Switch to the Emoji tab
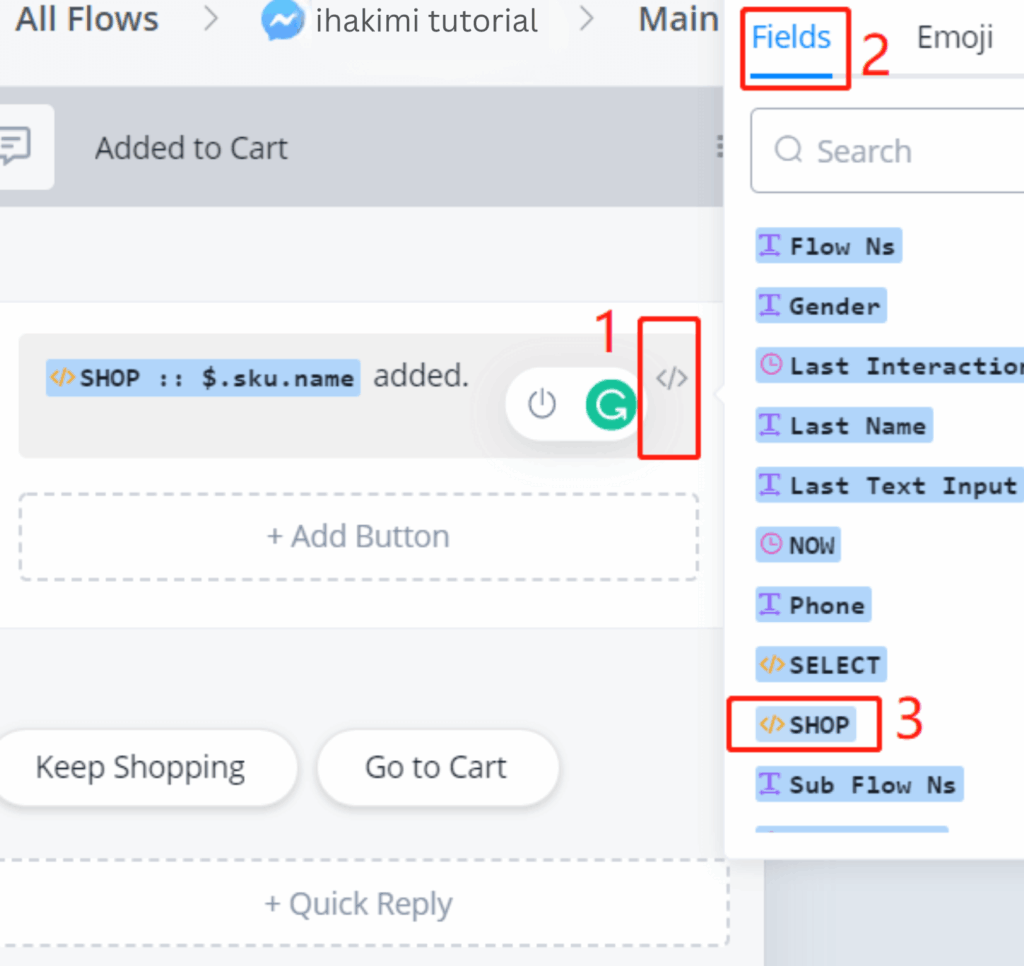 pyautogui.click(x=954, y=38)
